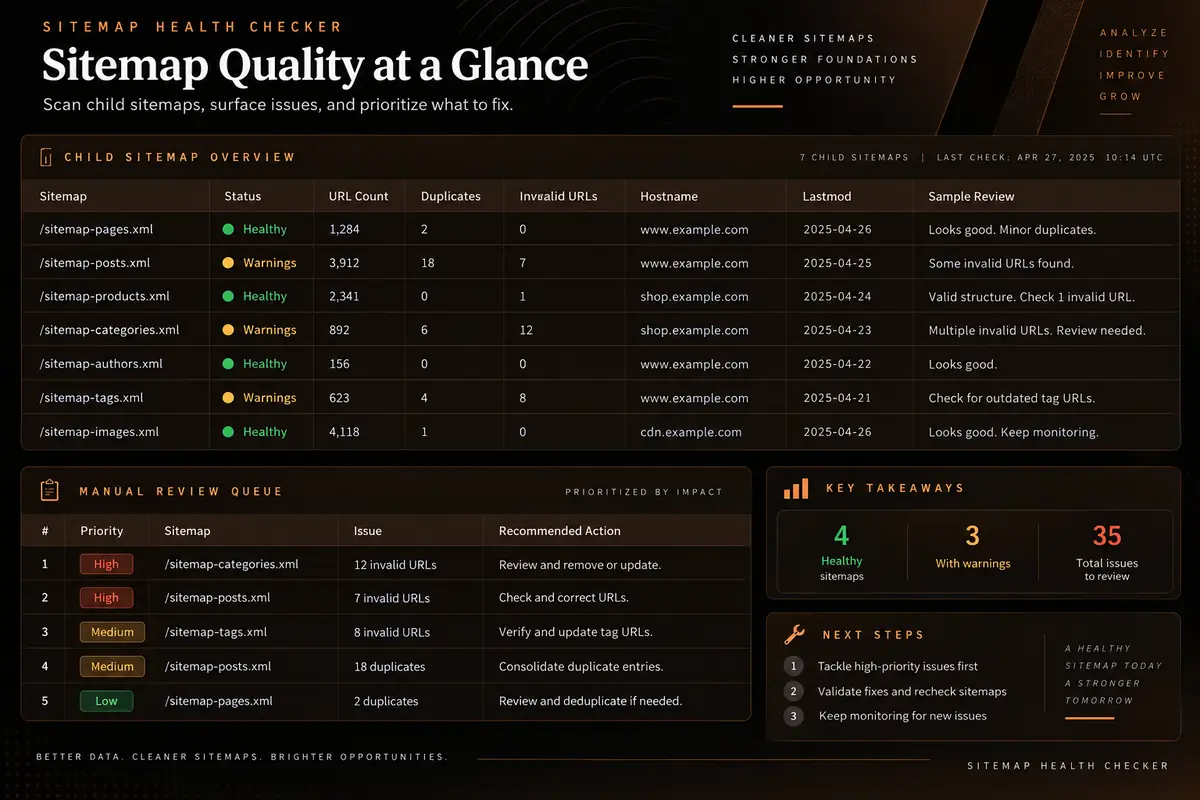Click 'Keep monitoring for new issues' step
The width and height of the screenshot is (1200, 800).
(903, 716)
